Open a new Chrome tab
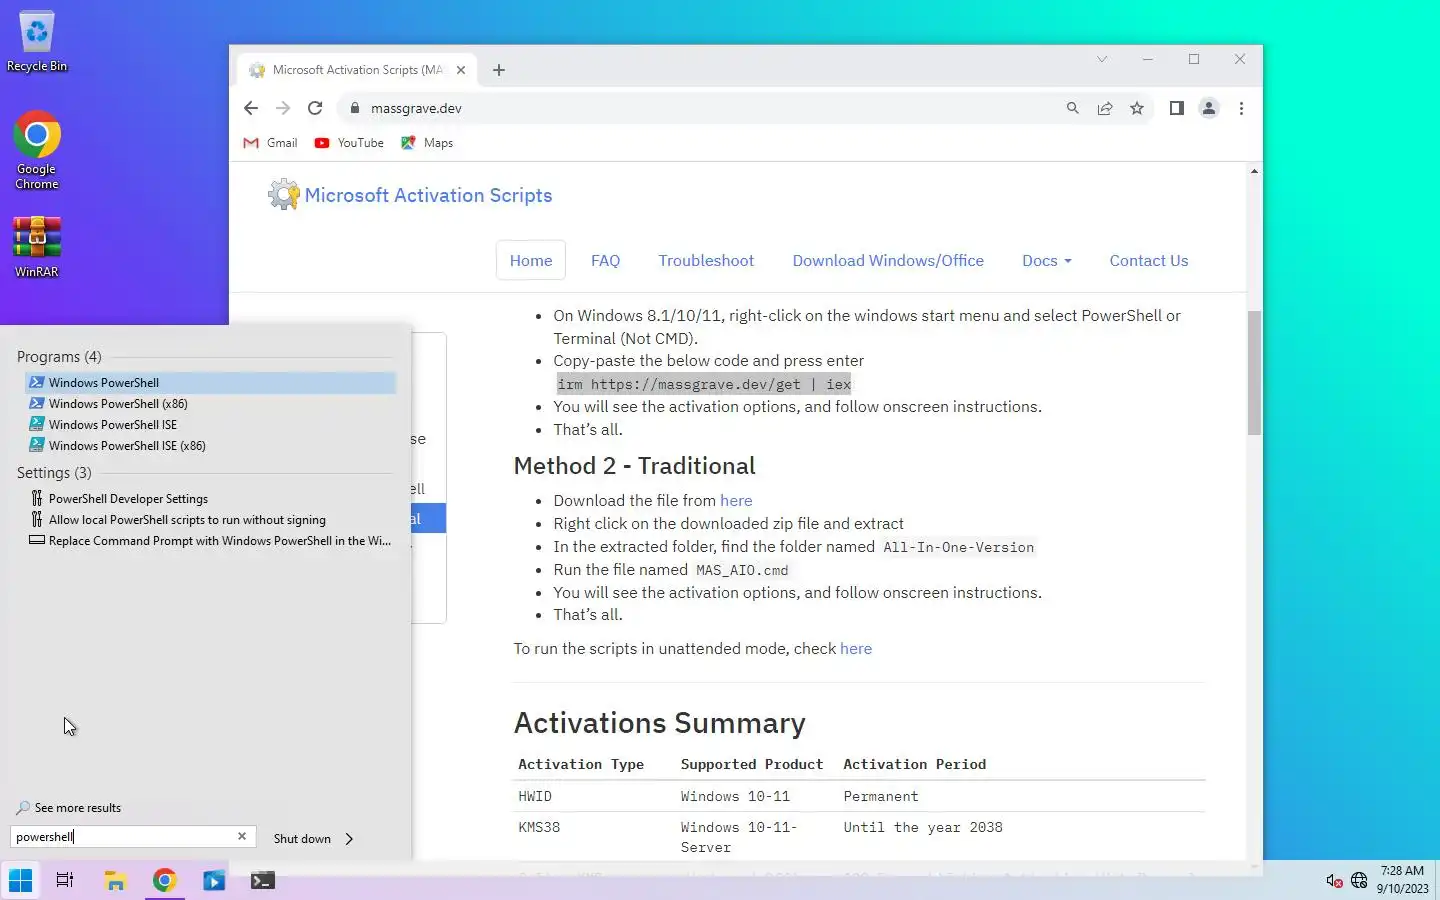 pyautogui.click(x=499, y=70)
